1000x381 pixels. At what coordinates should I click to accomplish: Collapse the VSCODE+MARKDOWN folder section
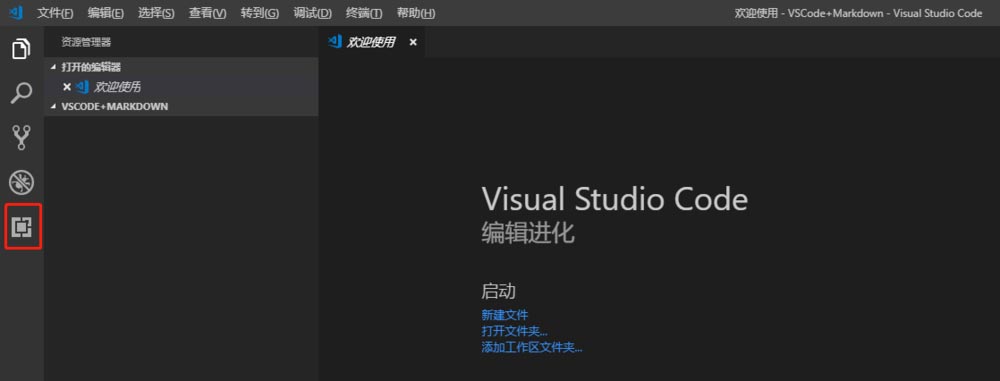[53, 107]
